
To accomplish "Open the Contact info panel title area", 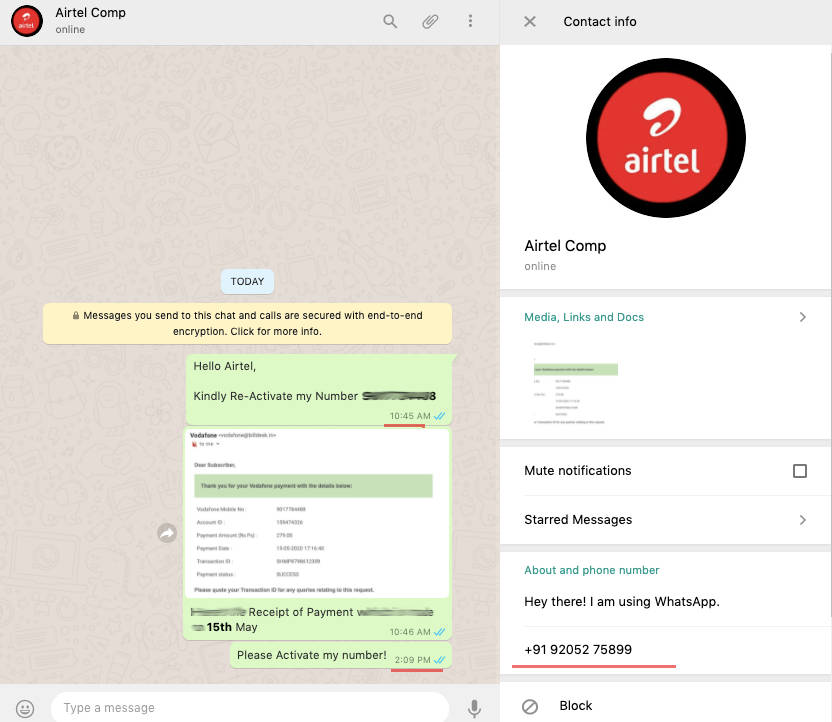I will click(x=600, y=21).
